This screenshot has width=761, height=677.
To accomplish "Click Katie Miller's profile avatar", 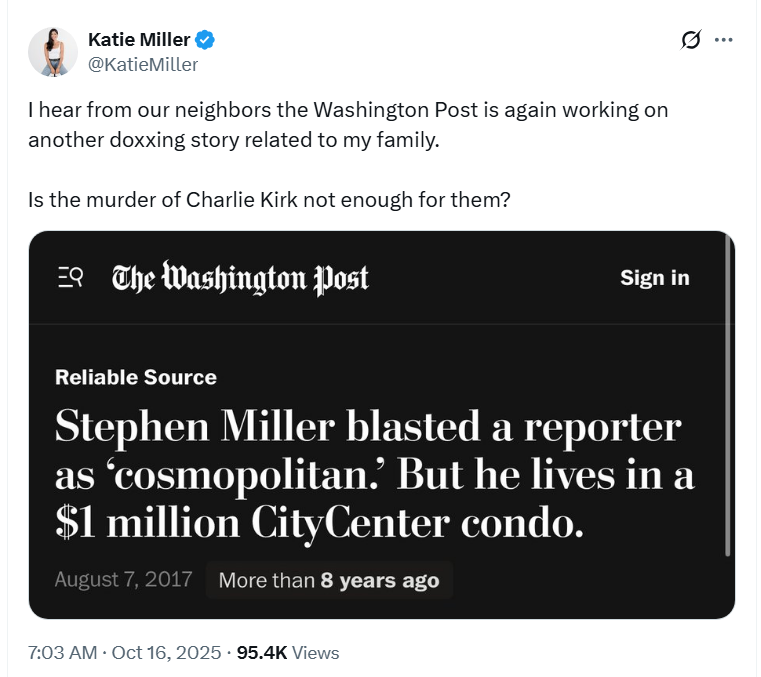I will point(53,52).
